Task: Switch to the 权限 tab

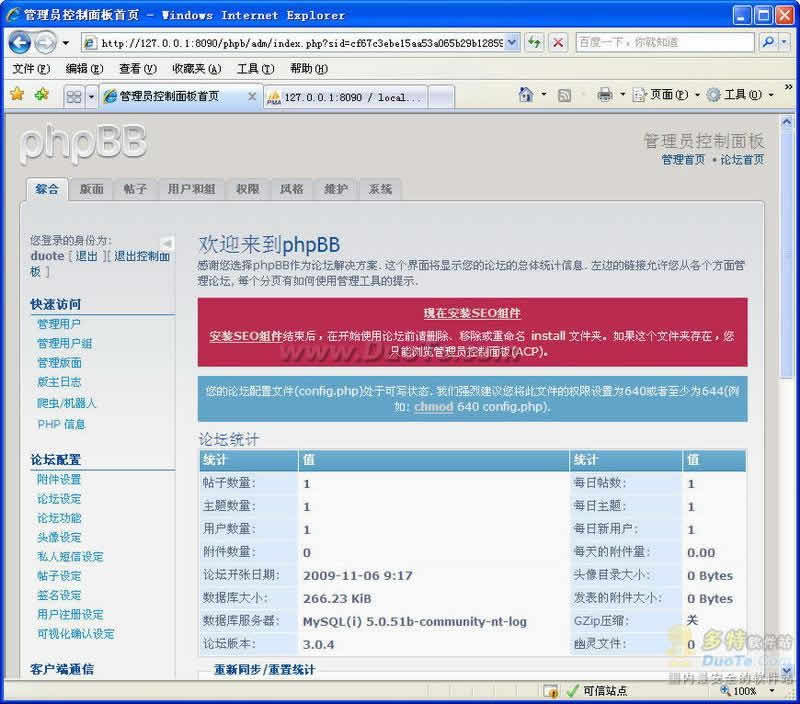Action: pos(247,189)
